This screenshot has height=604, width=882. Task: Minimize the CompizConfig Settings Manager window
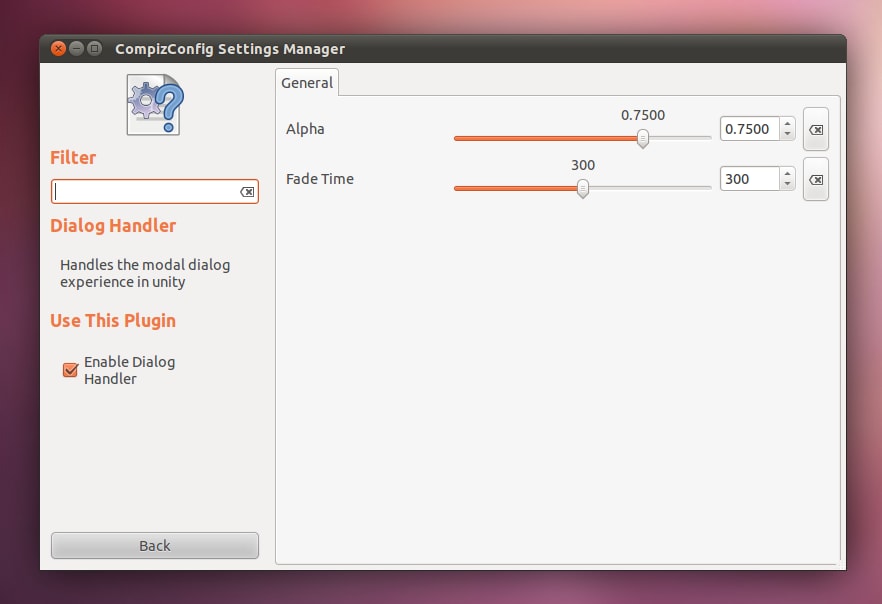coord(76,48)
